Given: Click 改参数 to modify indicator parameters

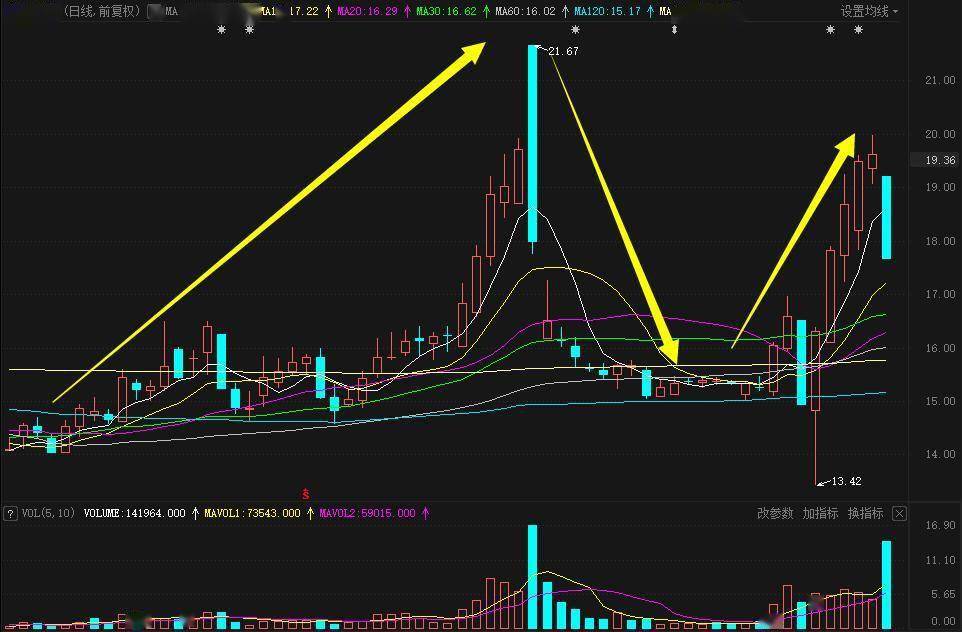Looking at the screenshot, I should 775,513.
